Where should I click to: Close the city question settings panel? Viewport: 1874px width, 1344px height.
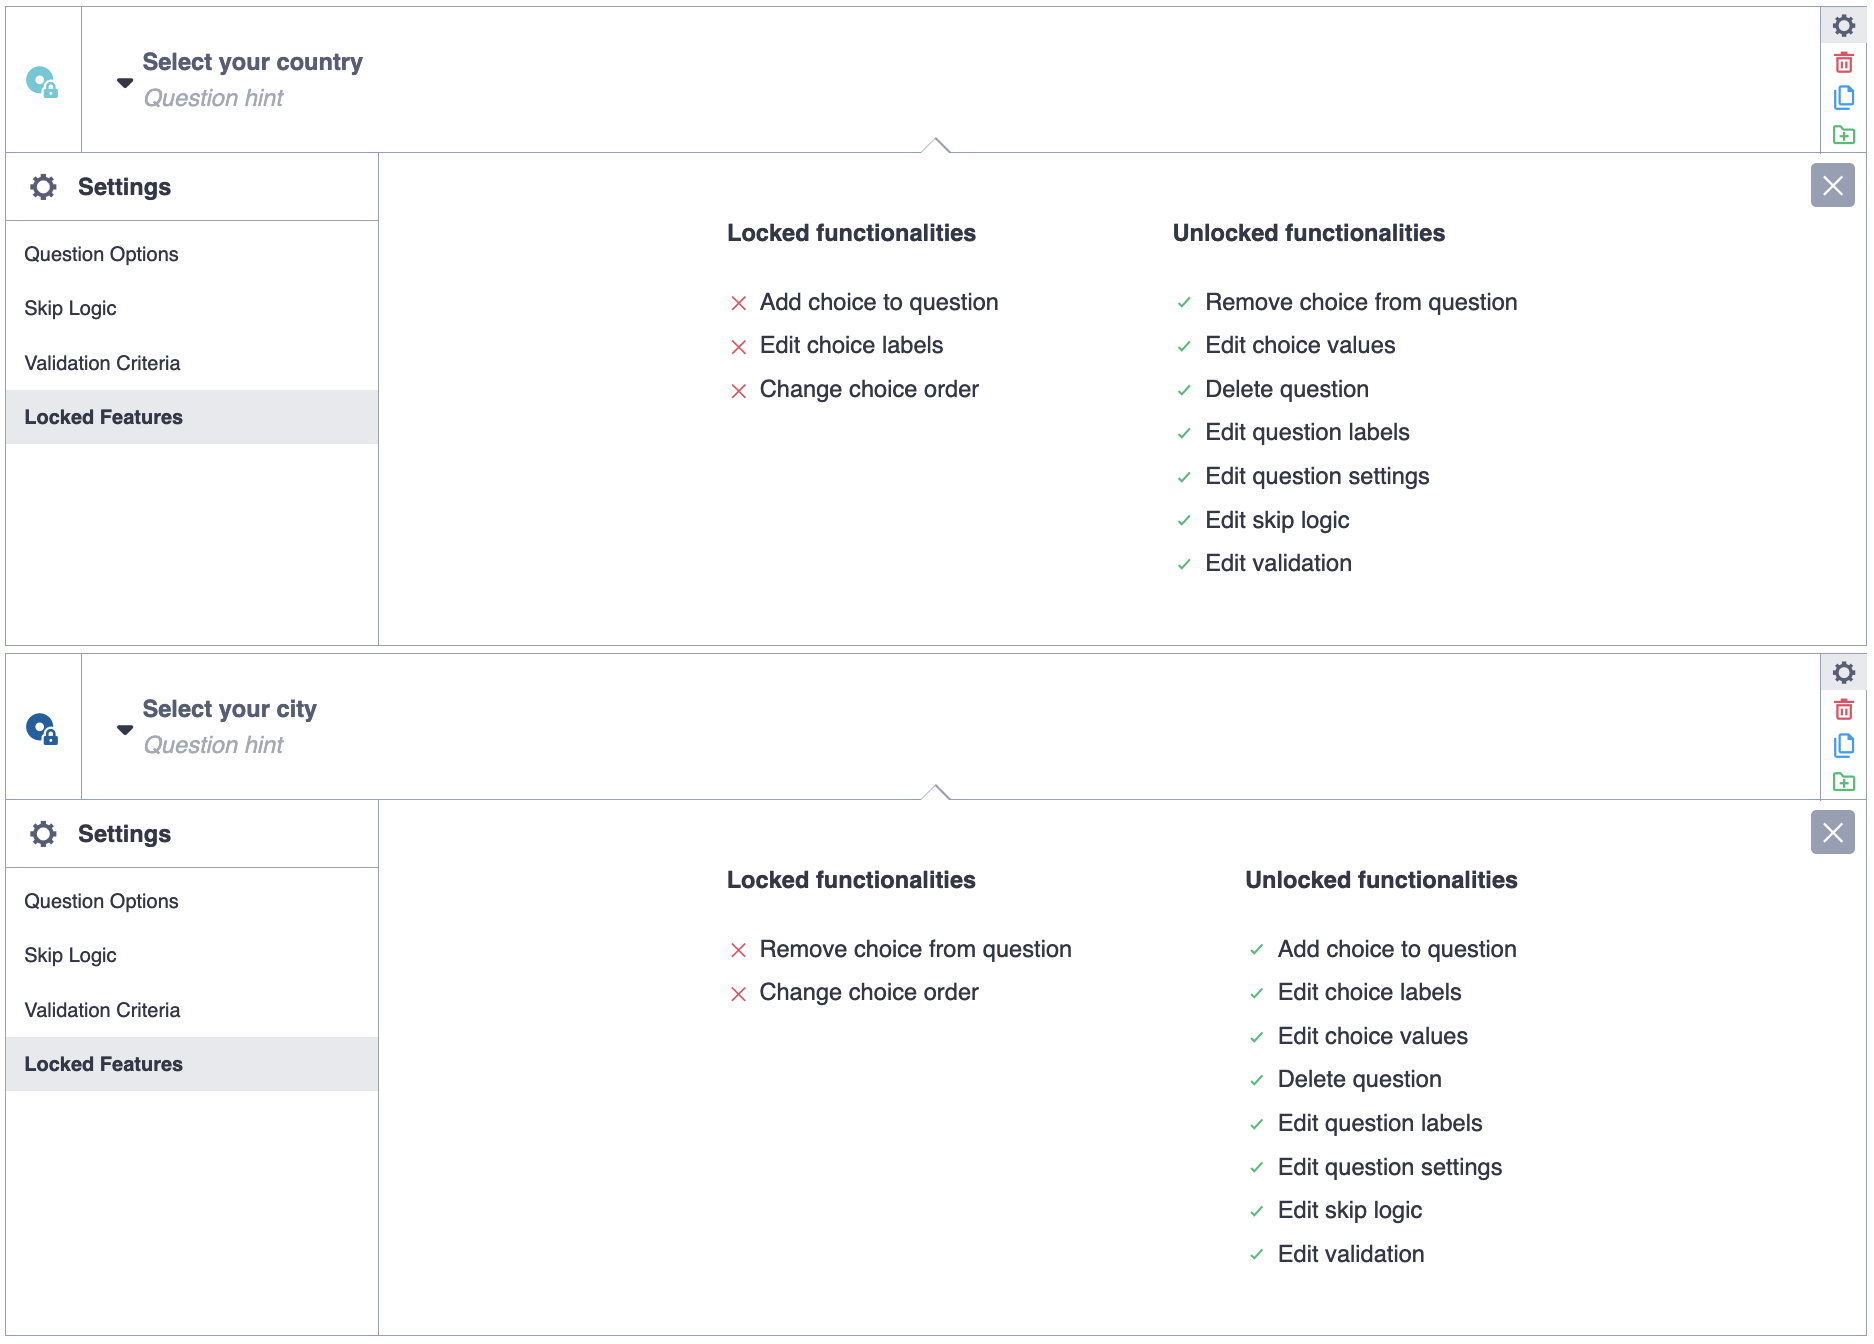(x=1832, y=832)
